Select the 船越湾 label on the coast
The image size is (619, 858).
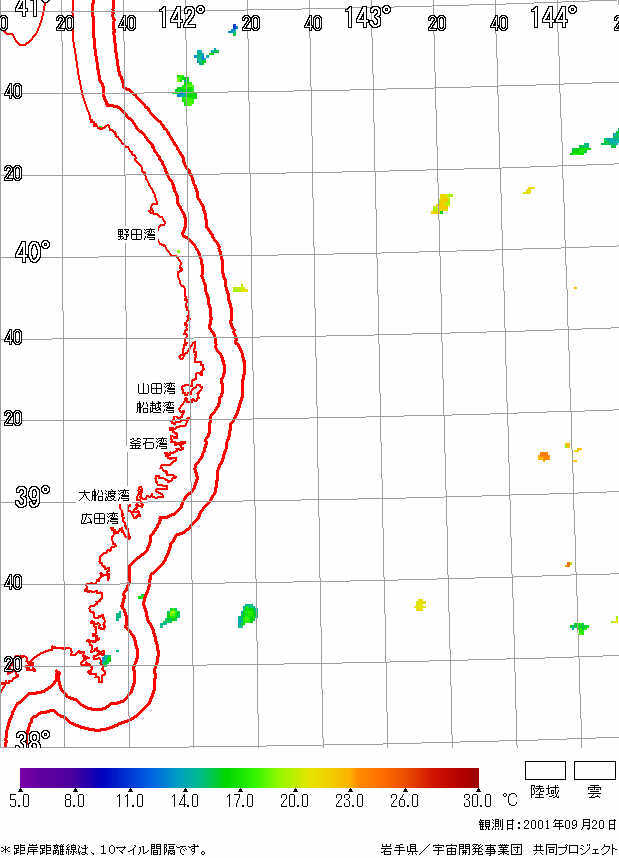click(x=155, y=407)
